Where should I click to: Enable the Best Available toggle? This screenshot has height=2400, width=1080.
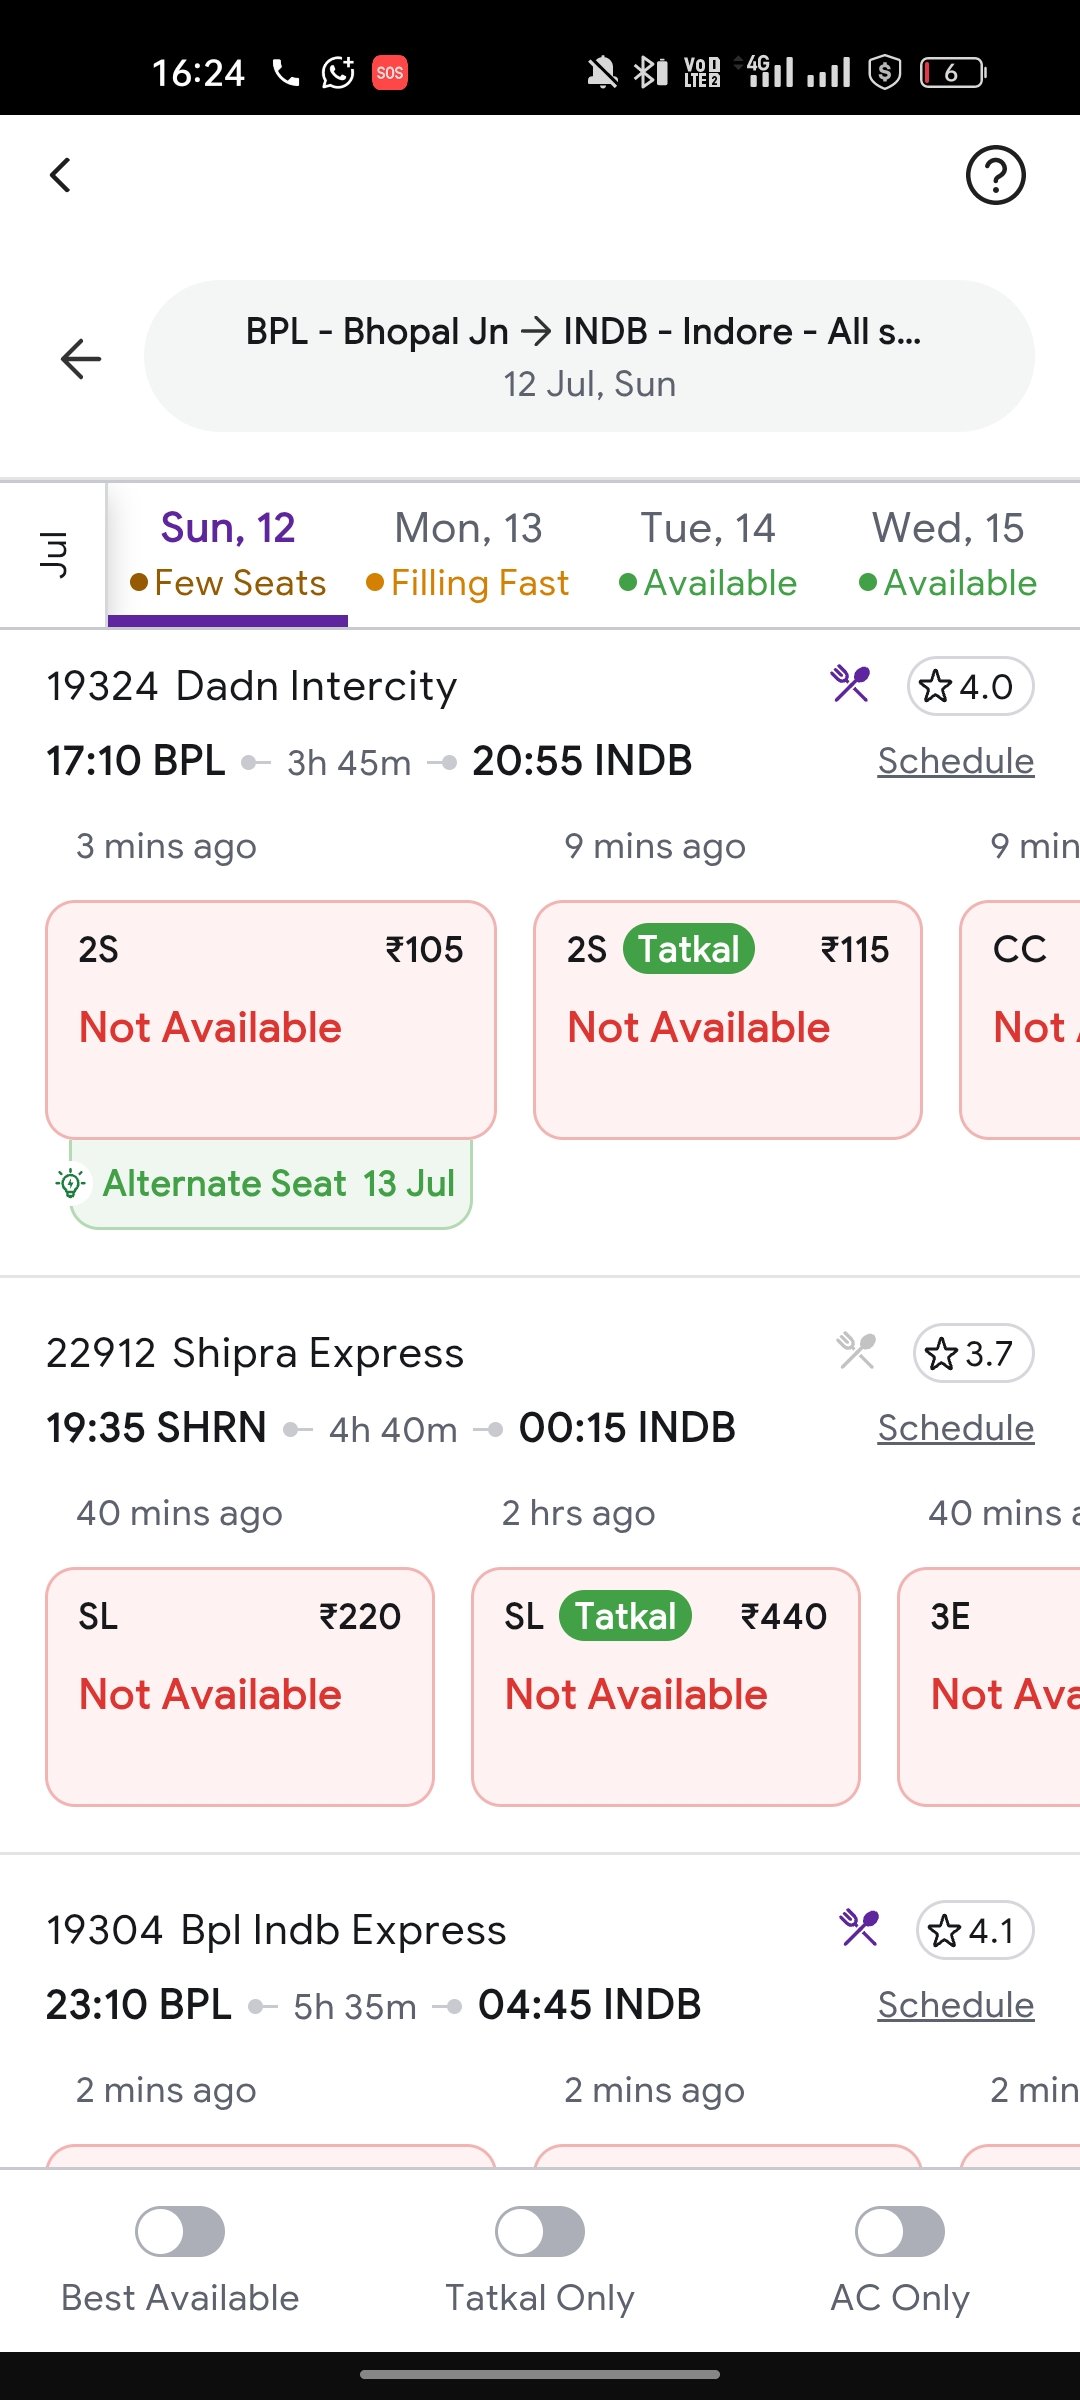(x=180, y=2231)
